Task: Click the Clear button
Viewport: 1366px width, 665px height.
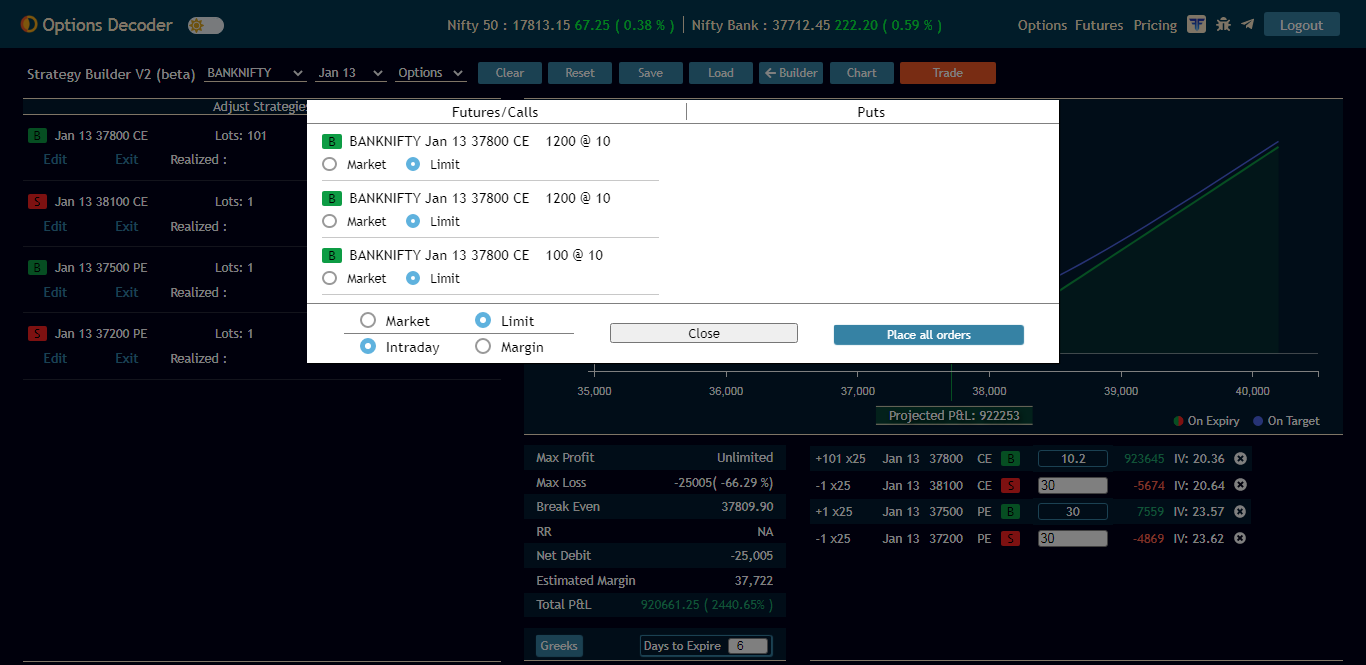Action: [x=510, y=73]
